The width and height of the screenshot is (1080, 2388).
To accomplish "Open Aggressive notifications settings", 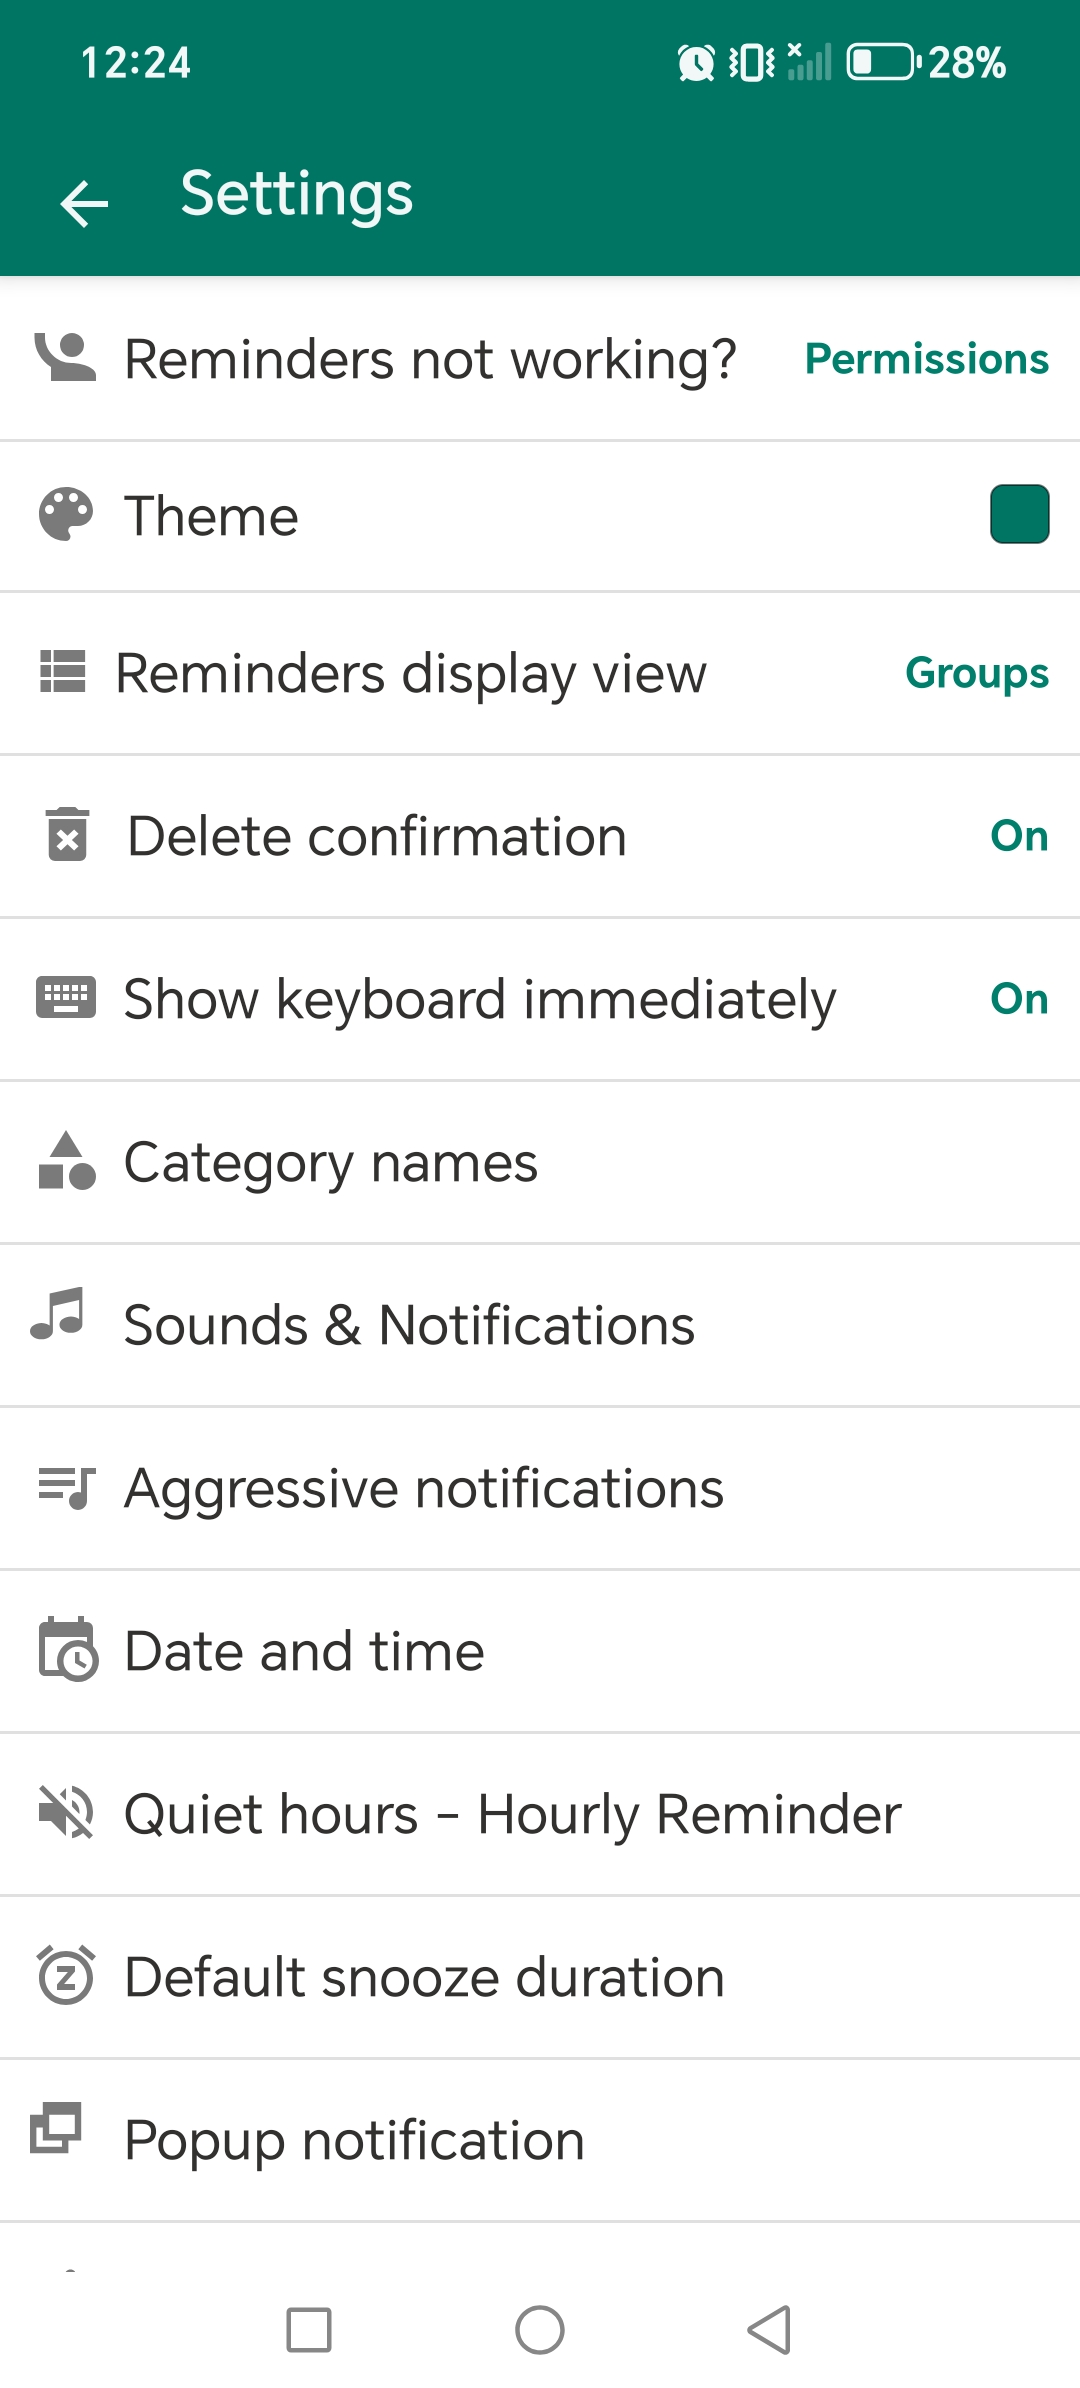I will pyautogui.click(x=424, y=1488).
